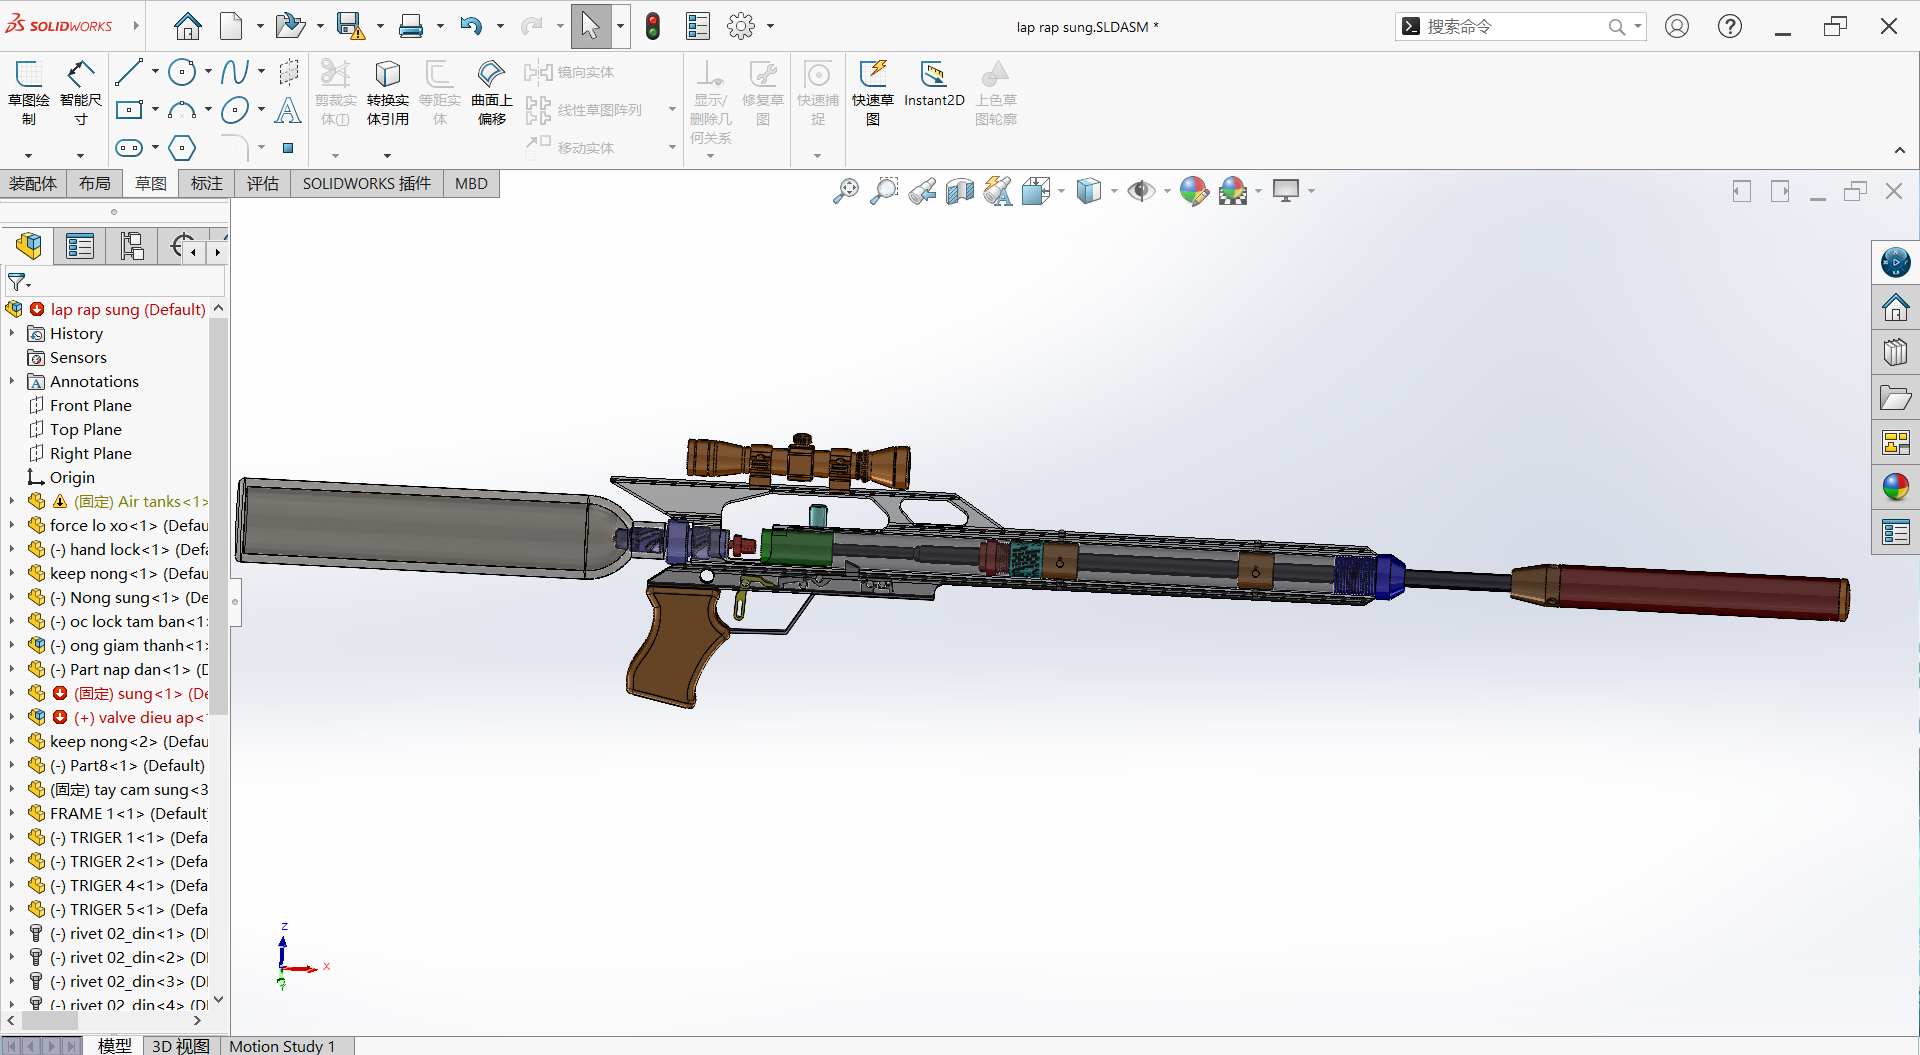Switch to the 装配体 tab

(33, 183)
